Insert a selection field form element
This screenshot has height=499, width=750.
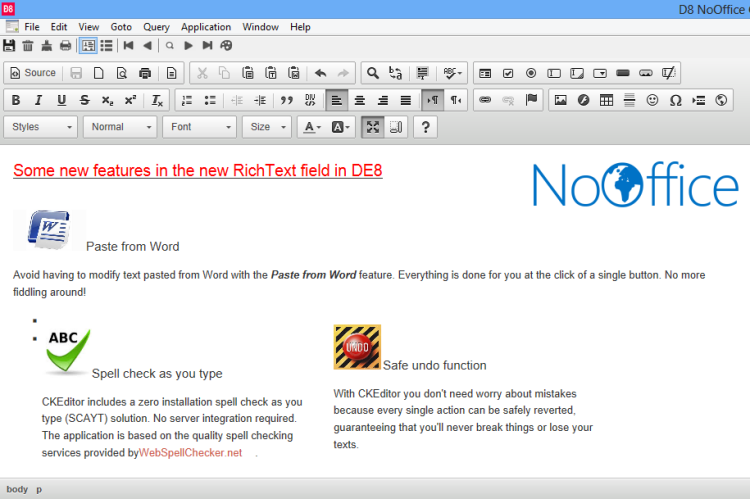(600, 73)
